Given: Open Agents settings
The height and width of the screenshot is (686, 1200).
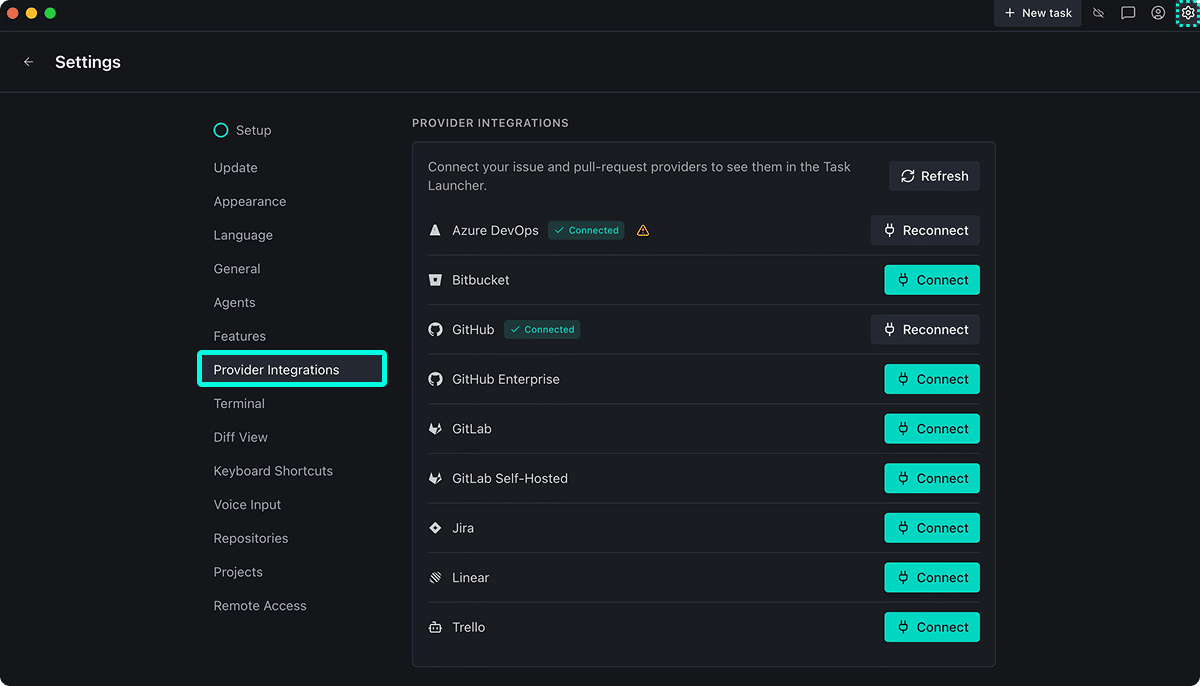Looking at the screenshot, I should pos(235,302).
